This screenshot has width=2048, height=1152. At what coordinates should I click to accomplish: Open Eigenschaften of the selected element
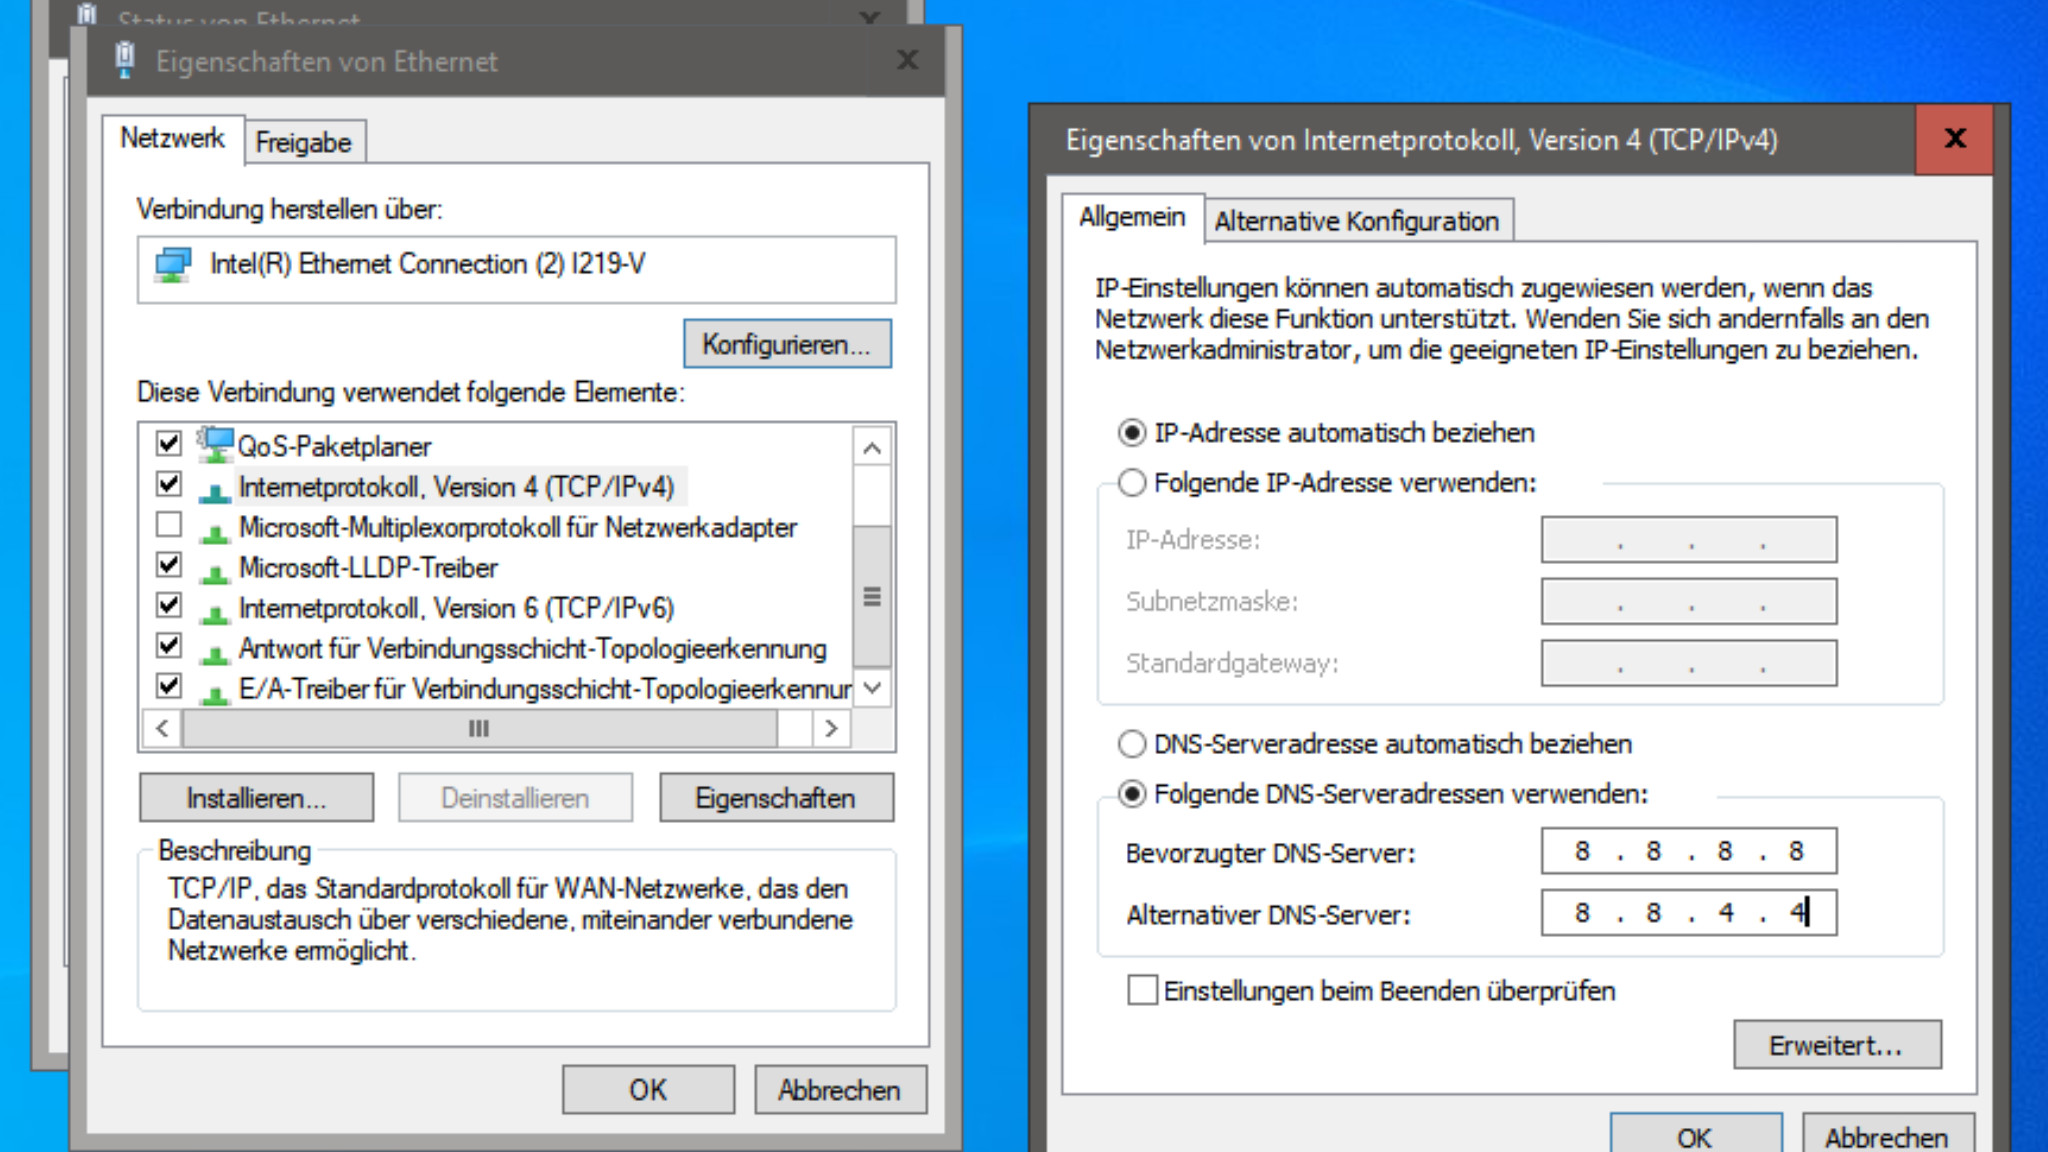click(776, 798)
